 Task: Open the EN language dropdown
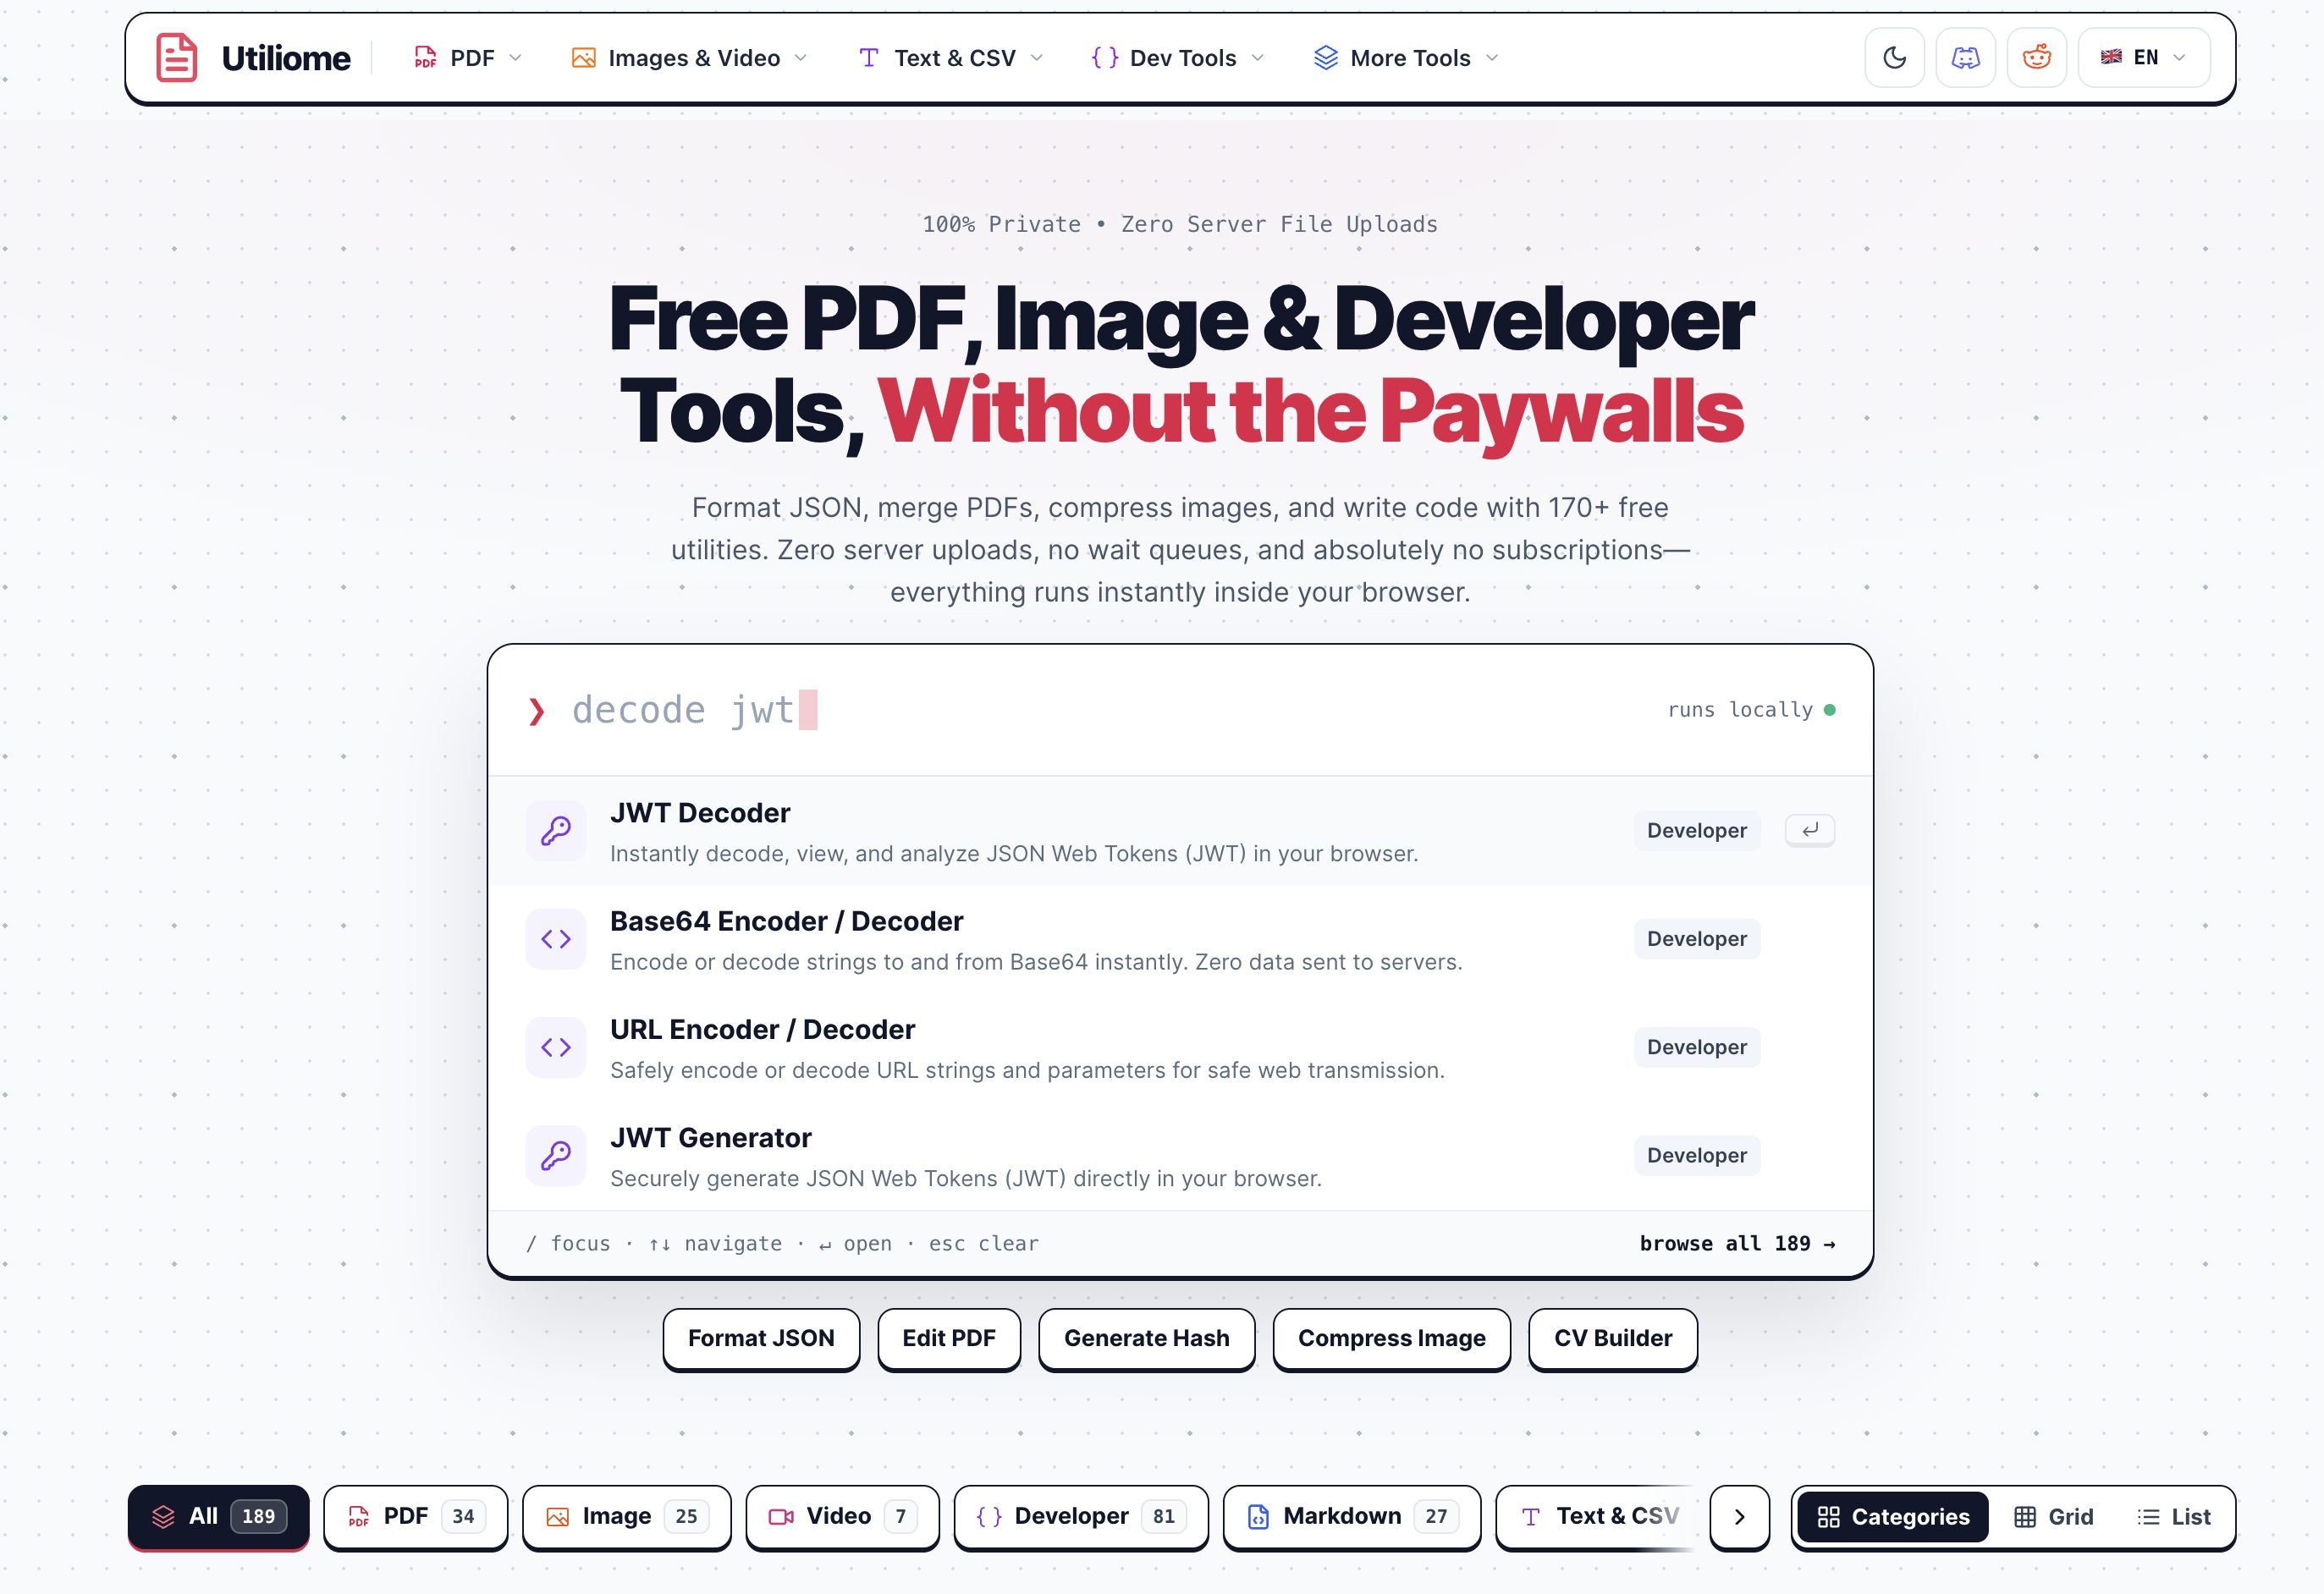pos(2143,58)
